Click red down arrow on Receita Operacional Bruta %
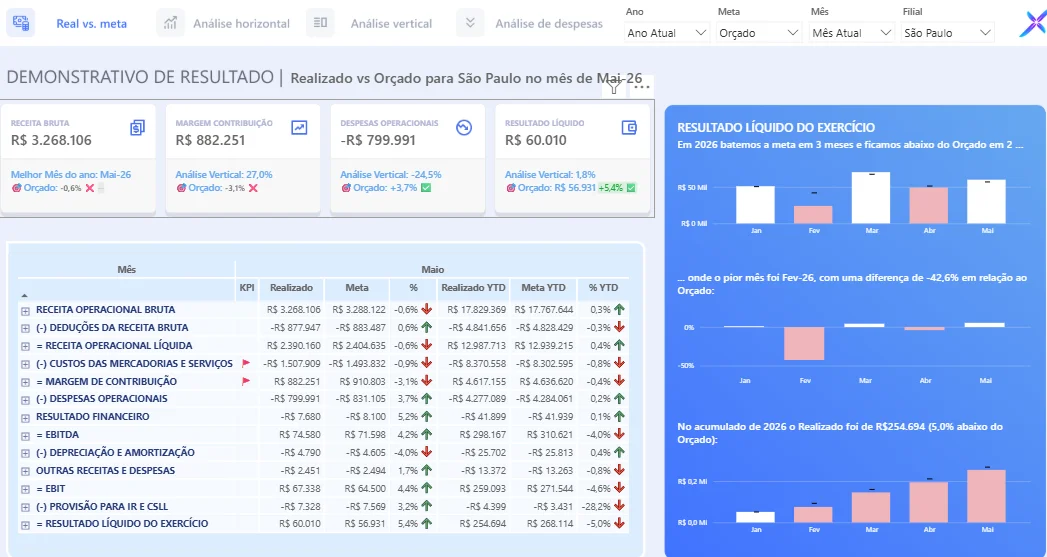This screenshot has width=1047, height=557. click(x=427, y=309)
